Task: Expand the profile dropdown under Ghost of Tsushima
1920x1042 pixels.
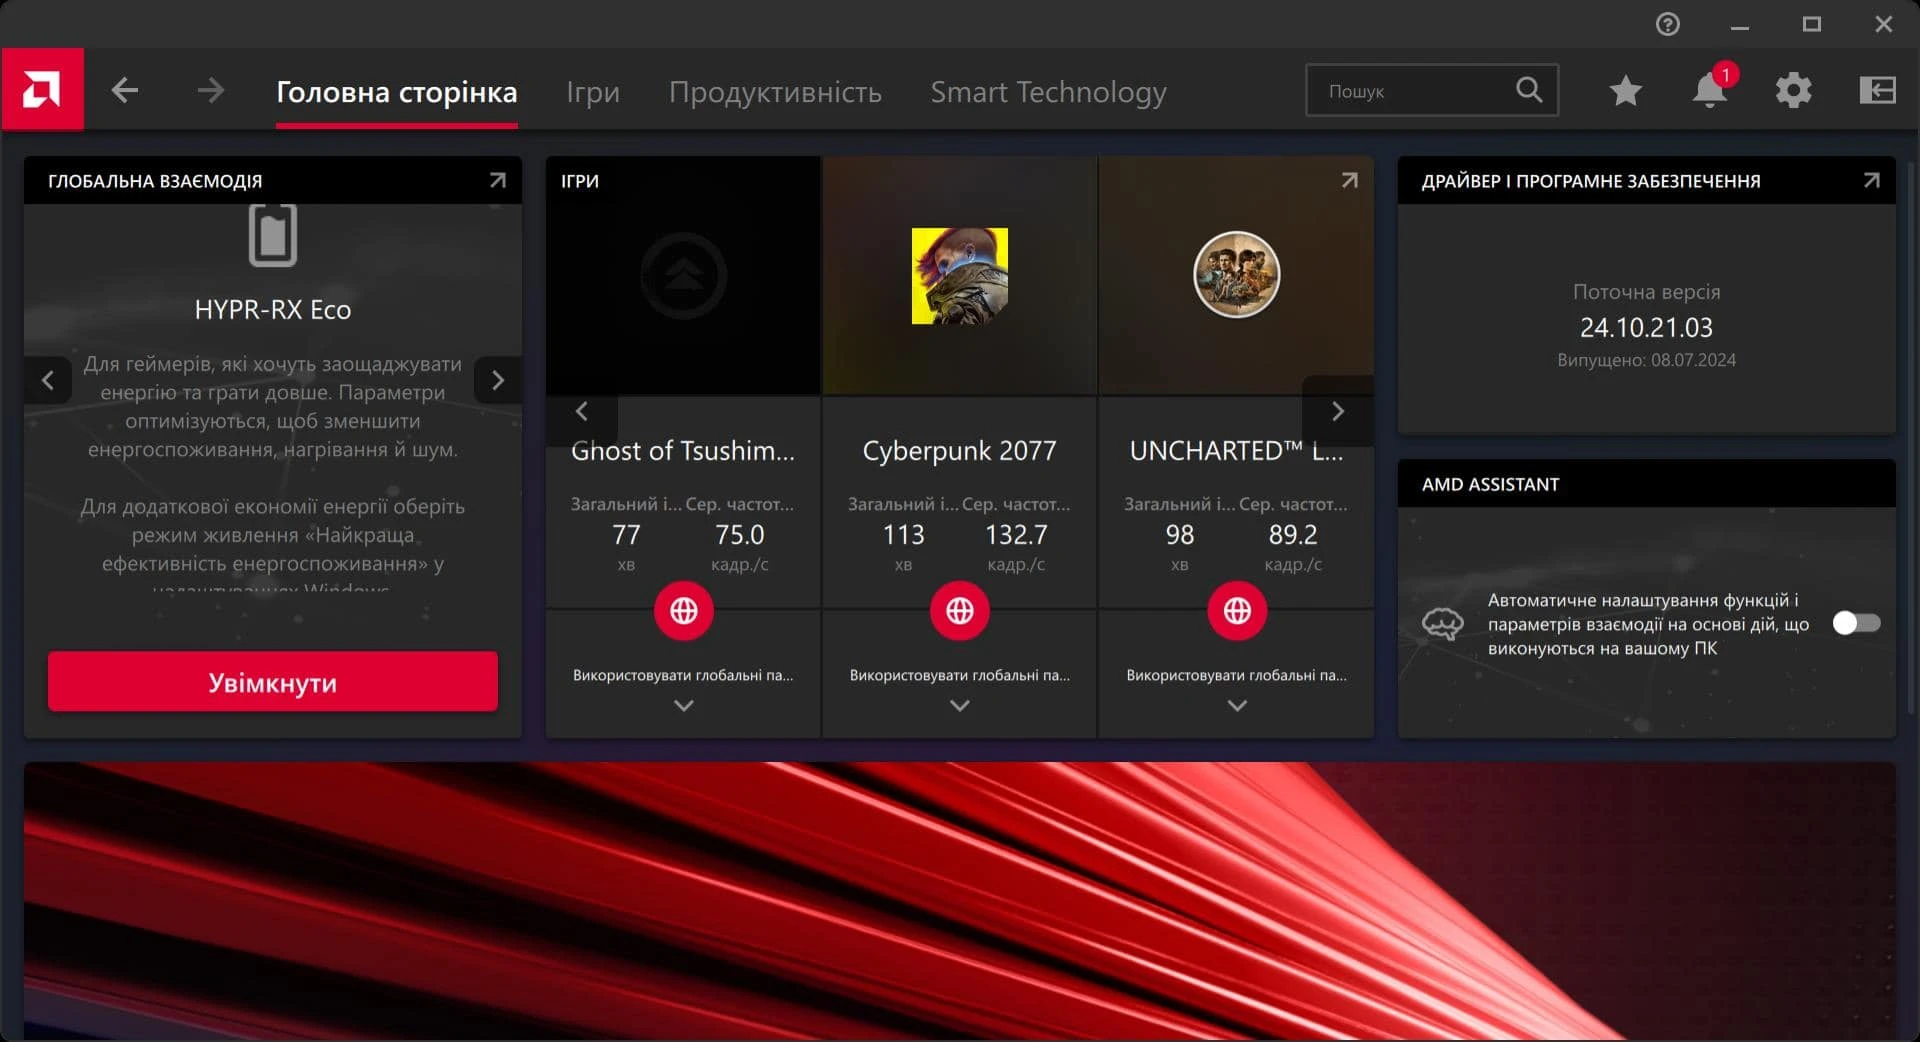Action: (x=683, y=706)
